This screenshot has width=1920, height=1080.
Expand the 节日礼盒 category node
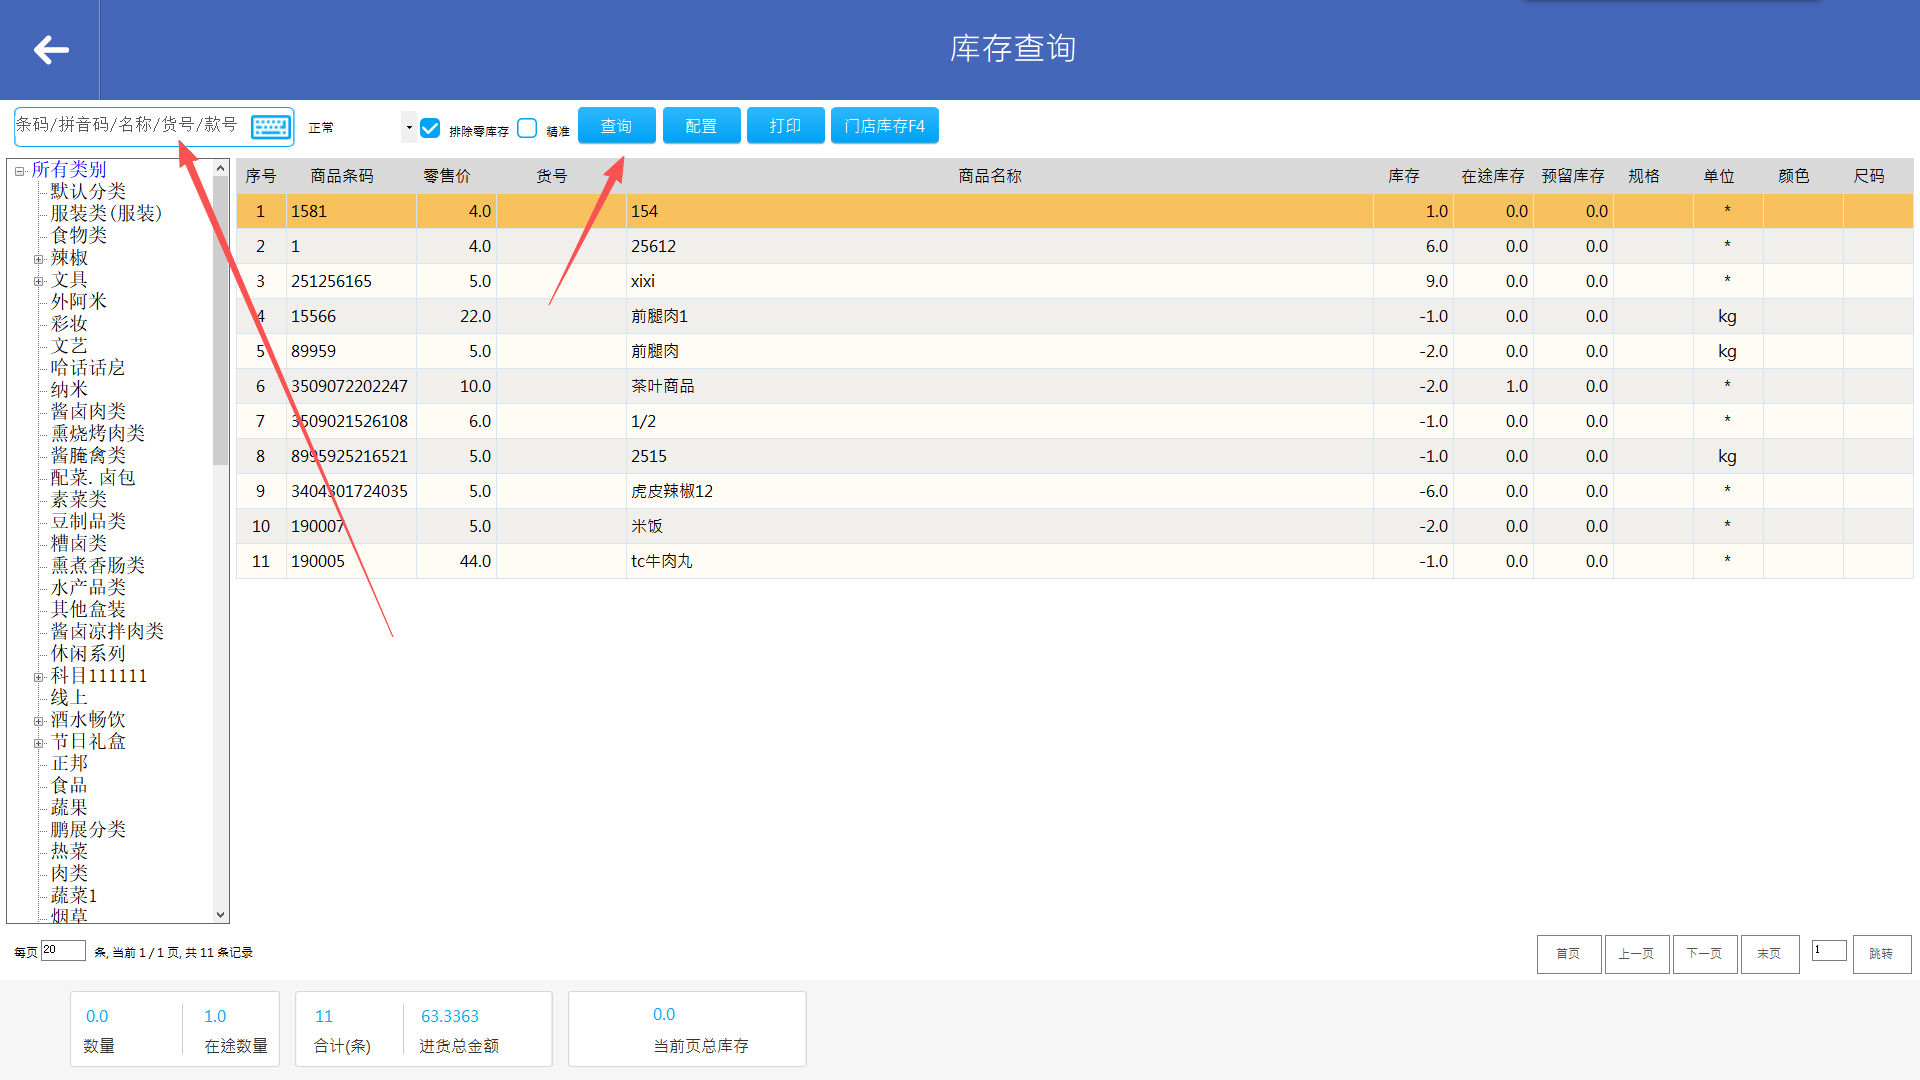pyautogui.click(x=39, y=743)
